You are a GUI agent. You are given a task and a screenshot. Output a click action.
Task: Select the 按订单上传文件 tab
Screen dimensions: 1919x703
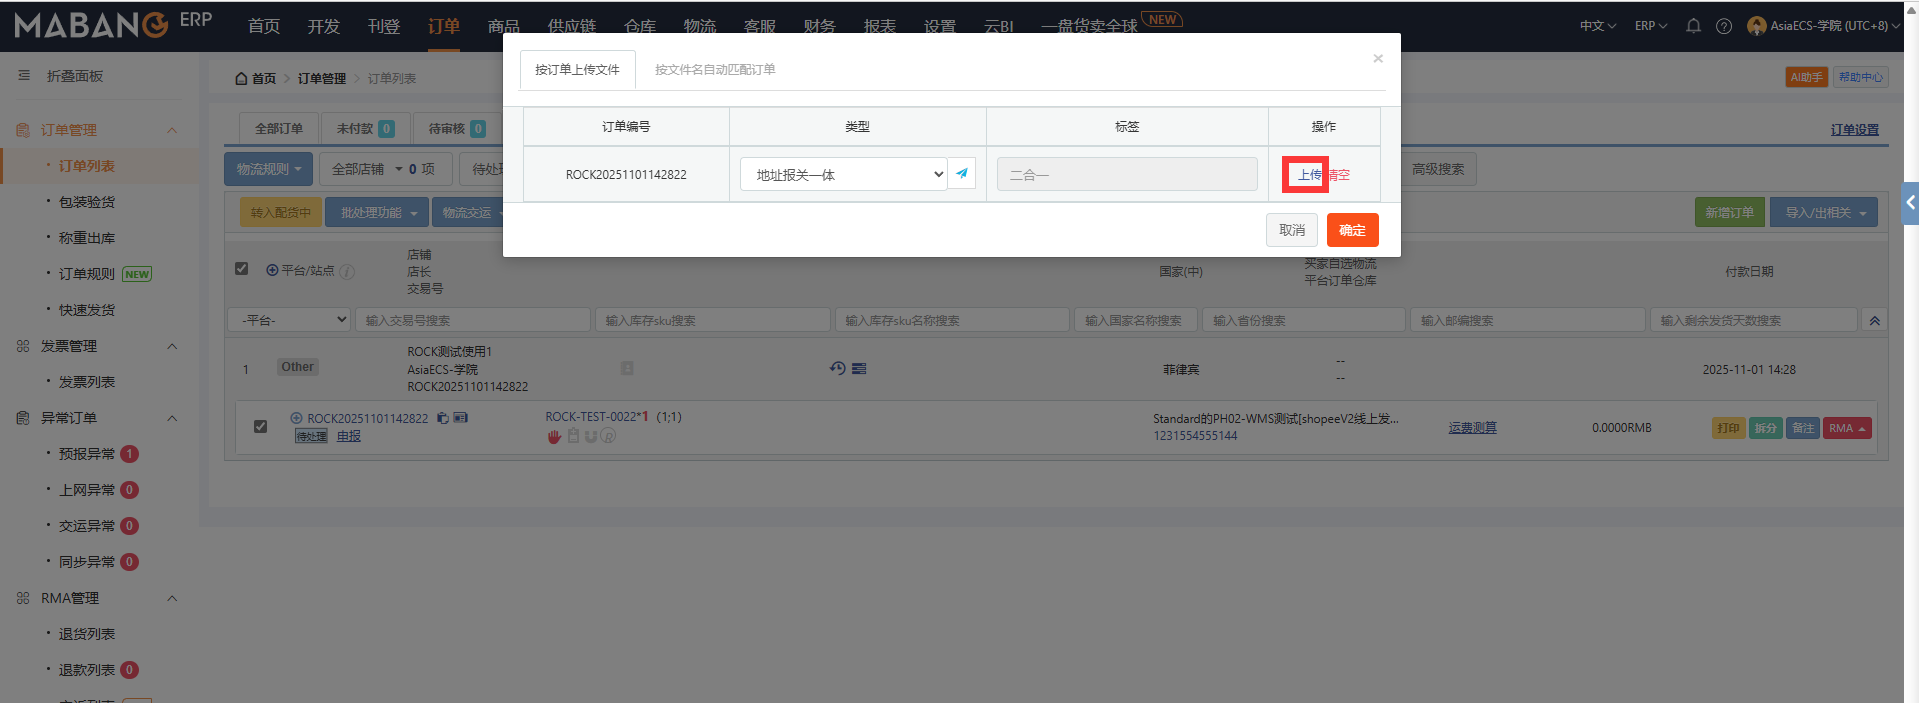click(577, 70)
